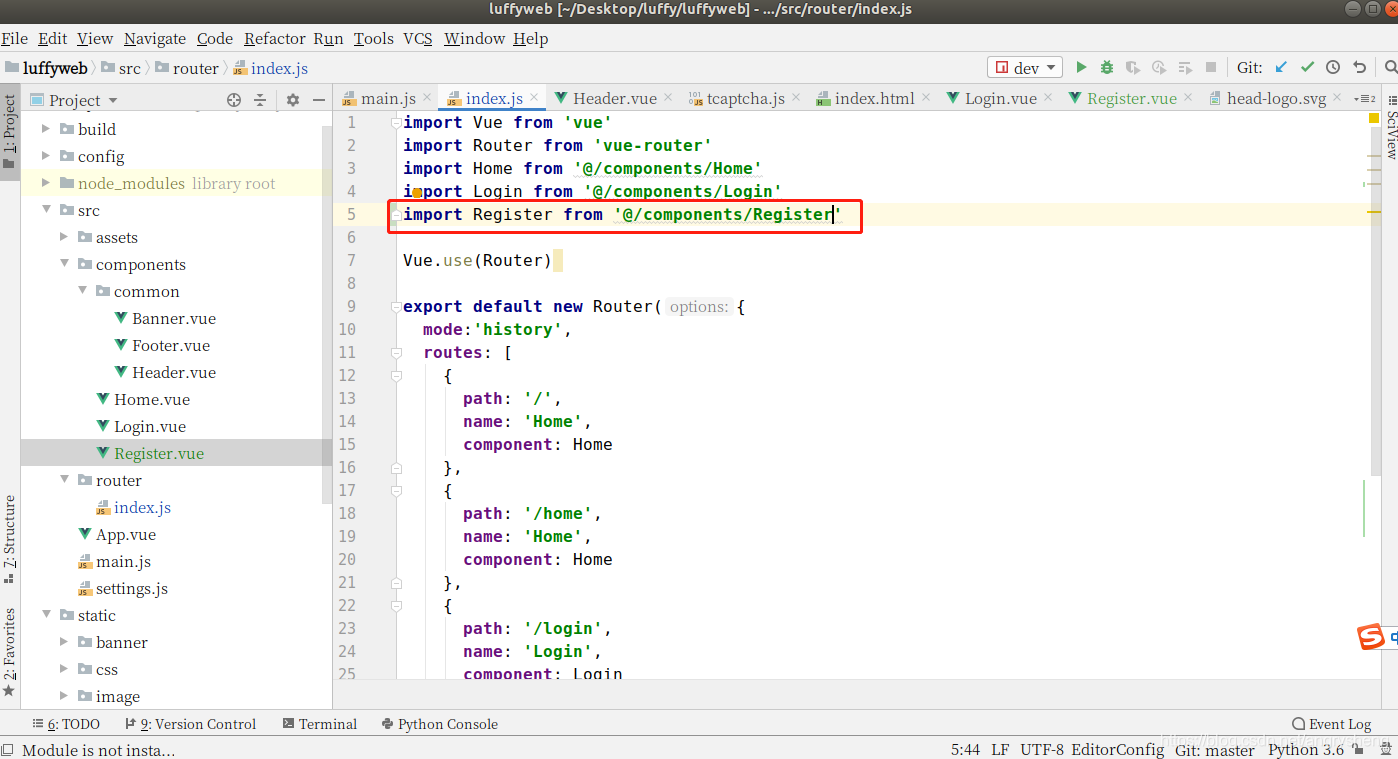1398x759 pixels.
Task: Click Git Update Project blue arrow
Action: (x=1281, y=67)
